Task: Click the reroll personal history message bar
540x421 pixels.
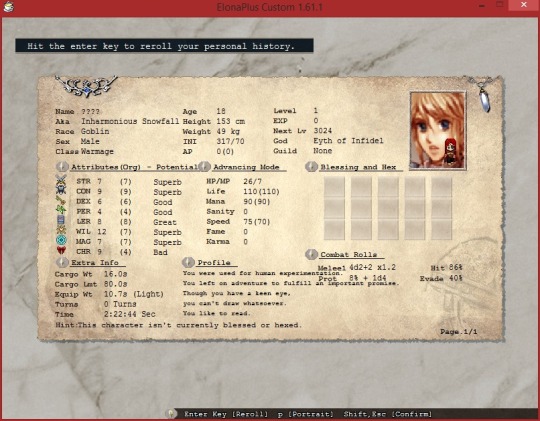Action: pyautogui.click(x=164, y=45)
